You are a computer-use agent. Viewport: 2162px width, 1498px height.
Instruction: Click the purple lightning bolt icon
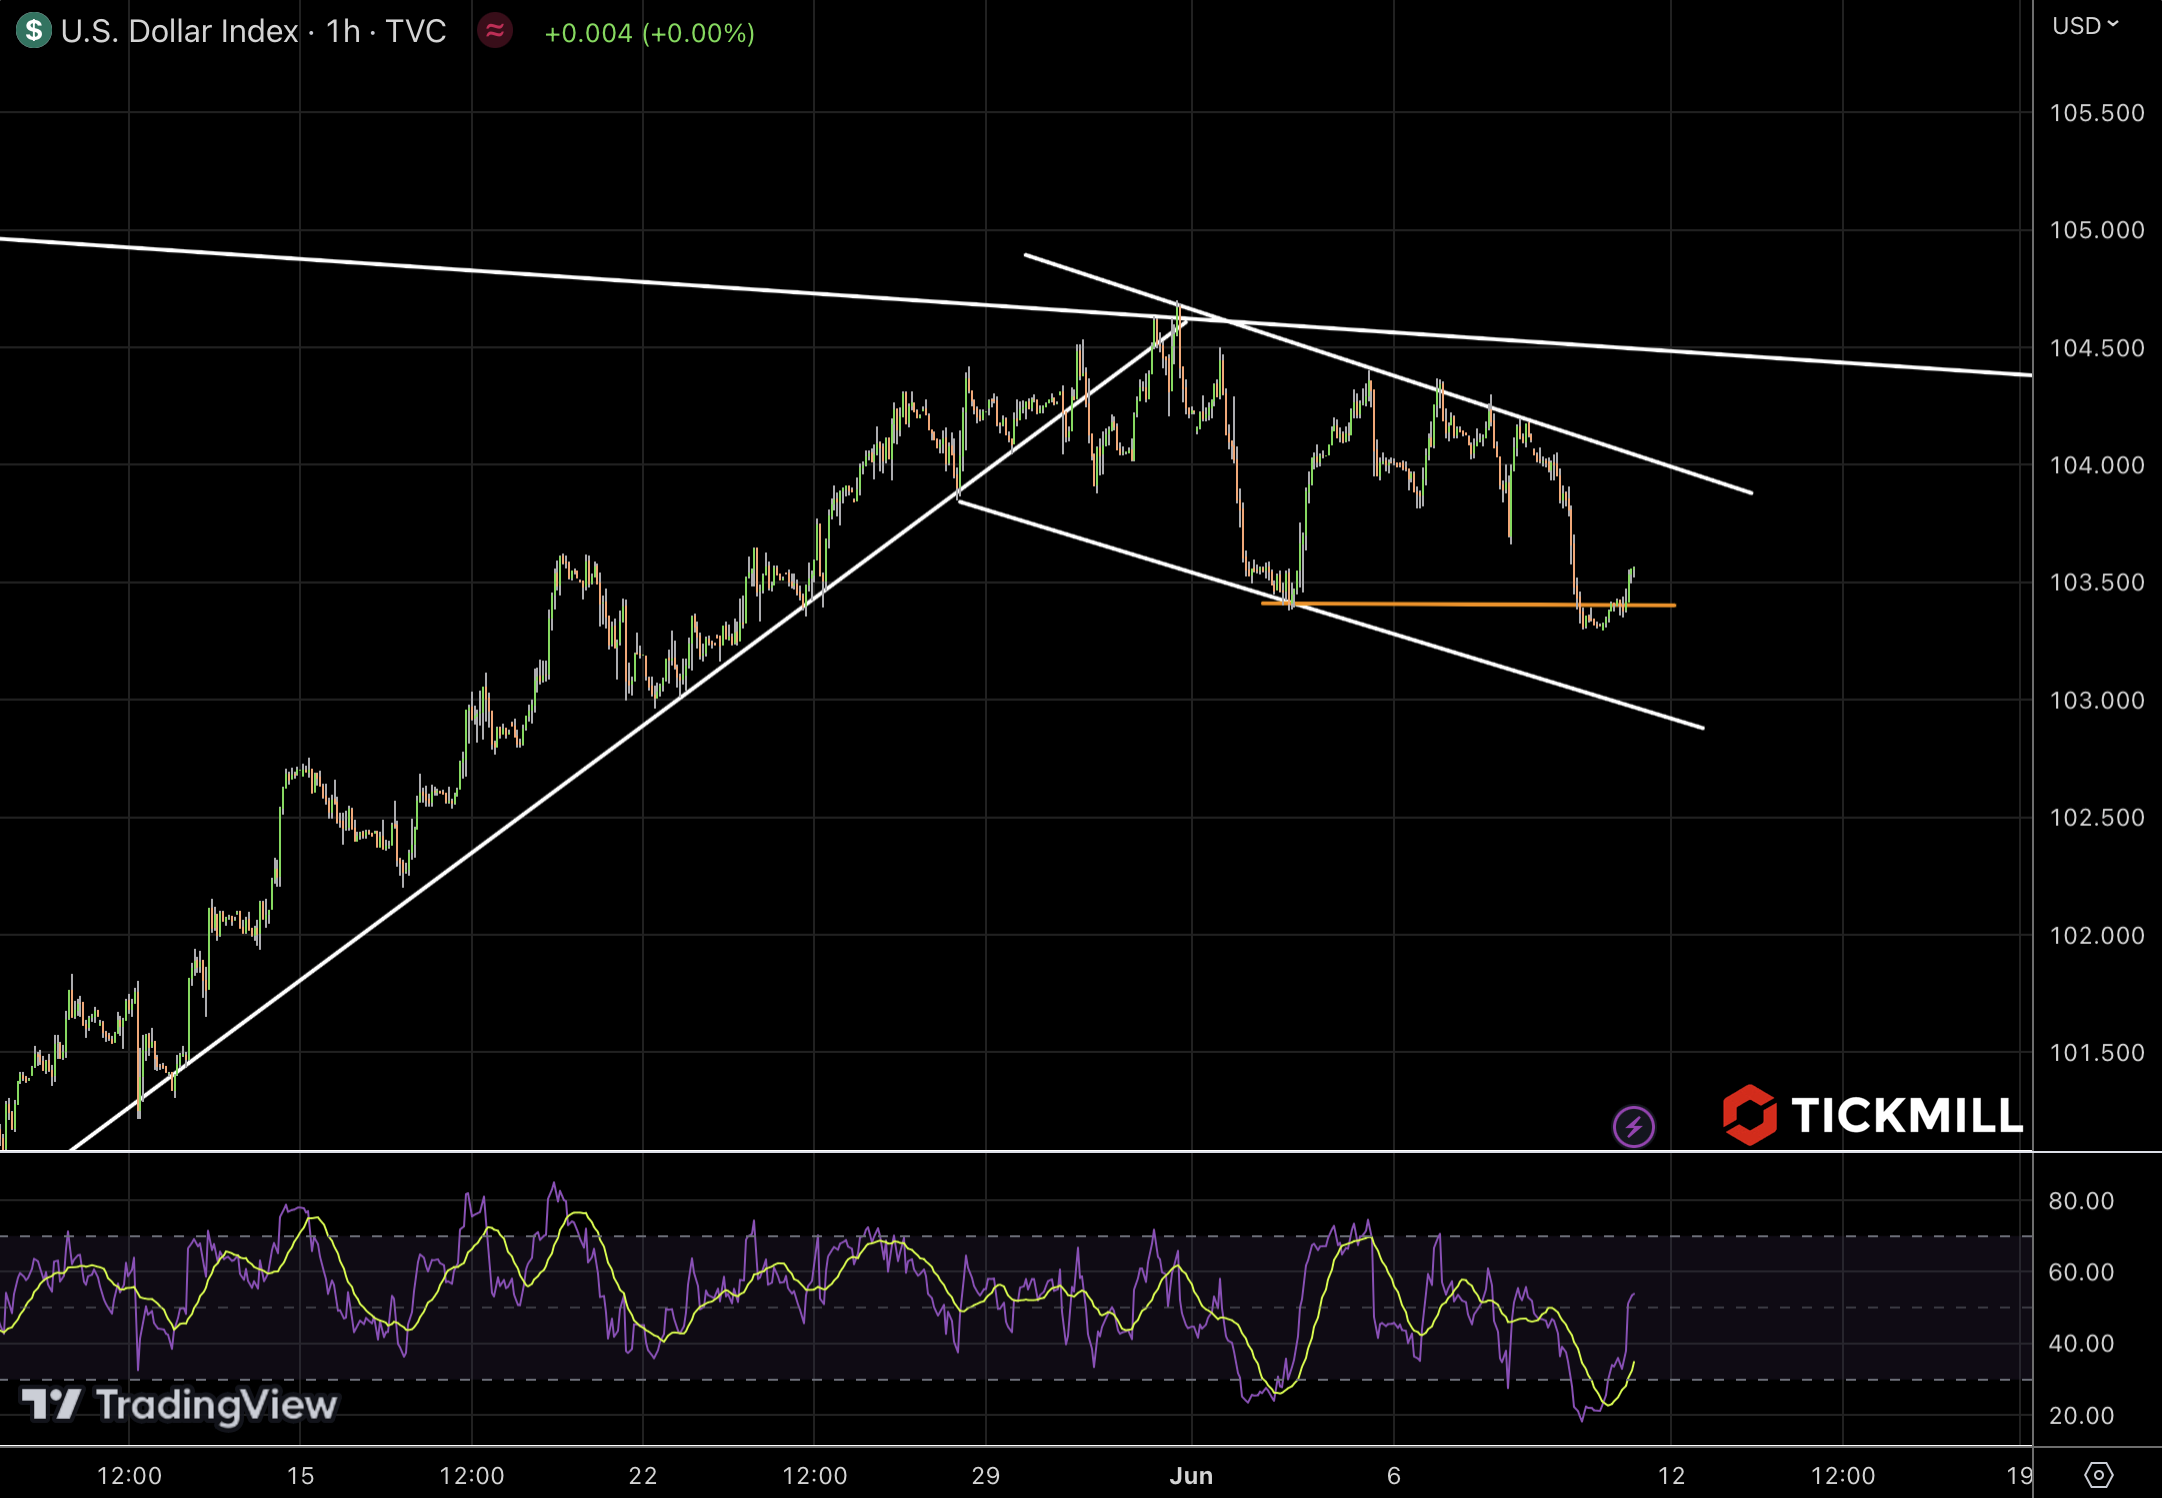tap(1633, 1127)
